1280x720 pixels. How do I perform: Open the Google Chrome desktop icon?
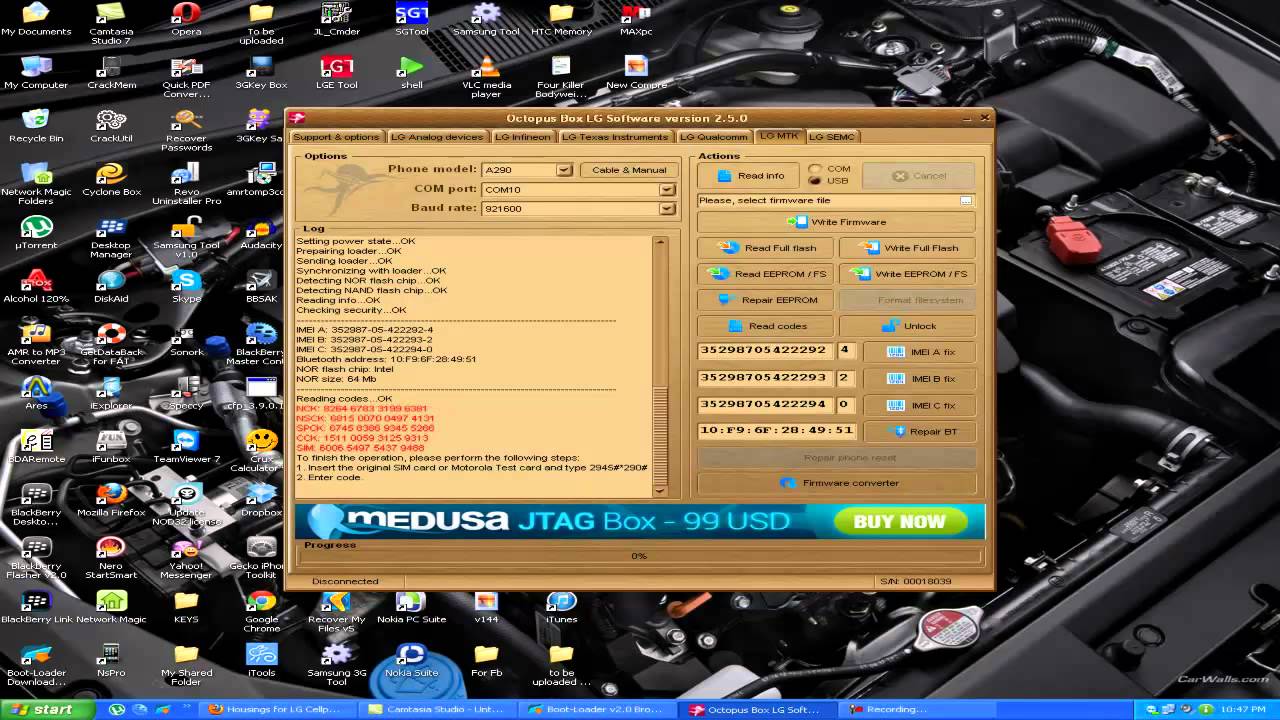coord(261,612)
